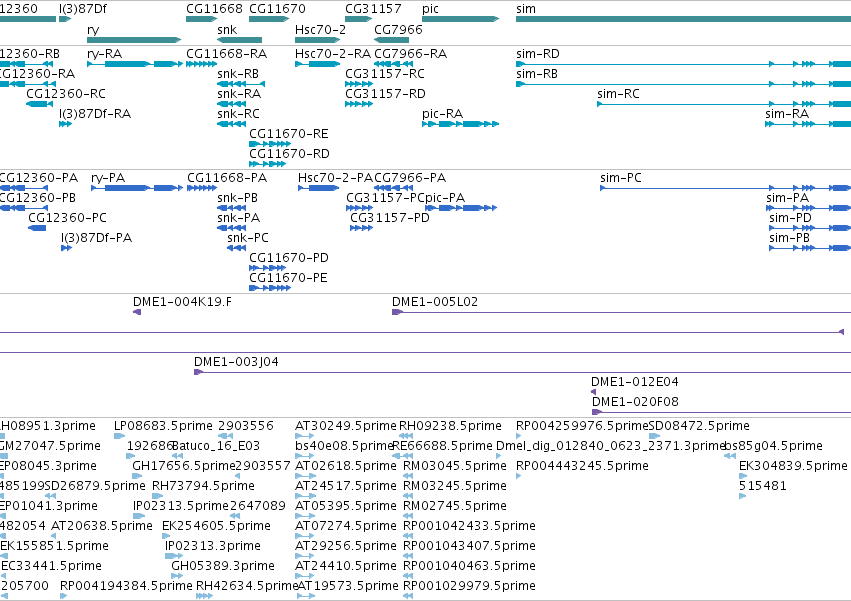
Task: Click the Hsc70-2-PA protein label
Action: click(x=335, y=178)
